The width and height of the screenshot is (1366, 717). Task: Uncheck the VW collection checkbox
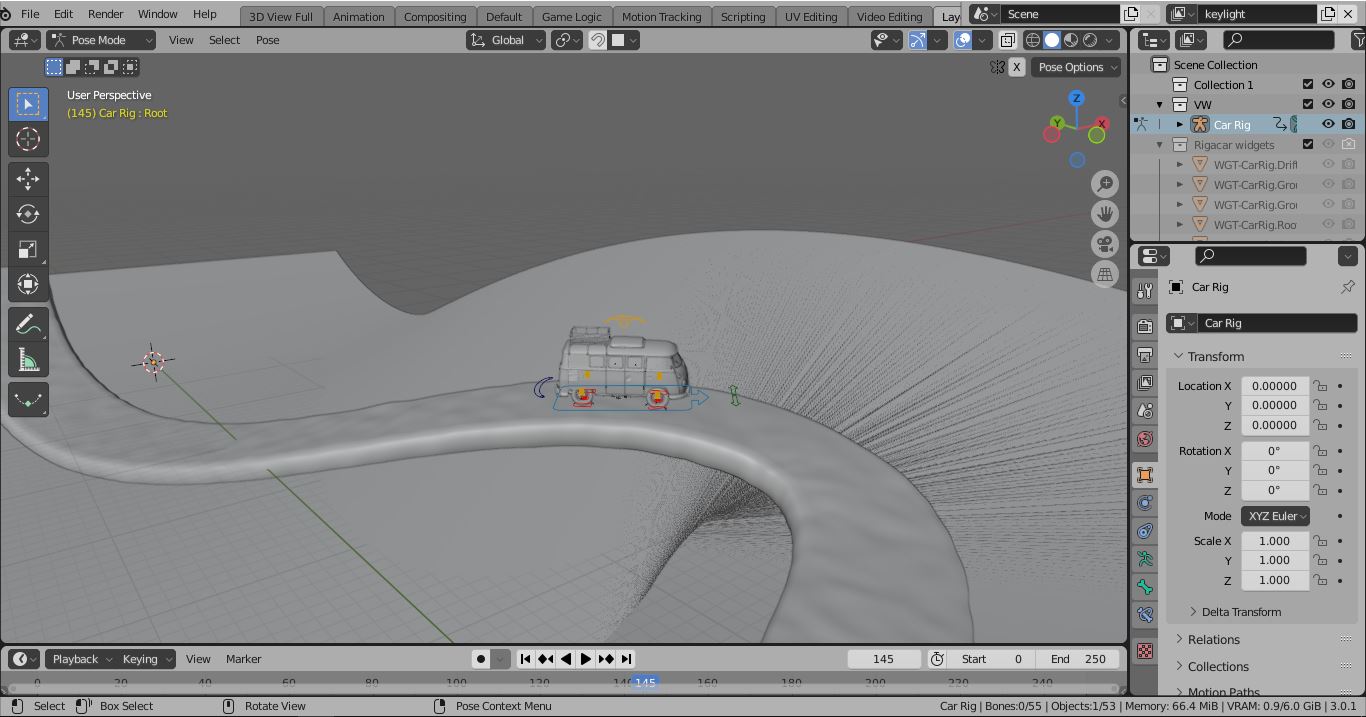[x=1308, y=104]
